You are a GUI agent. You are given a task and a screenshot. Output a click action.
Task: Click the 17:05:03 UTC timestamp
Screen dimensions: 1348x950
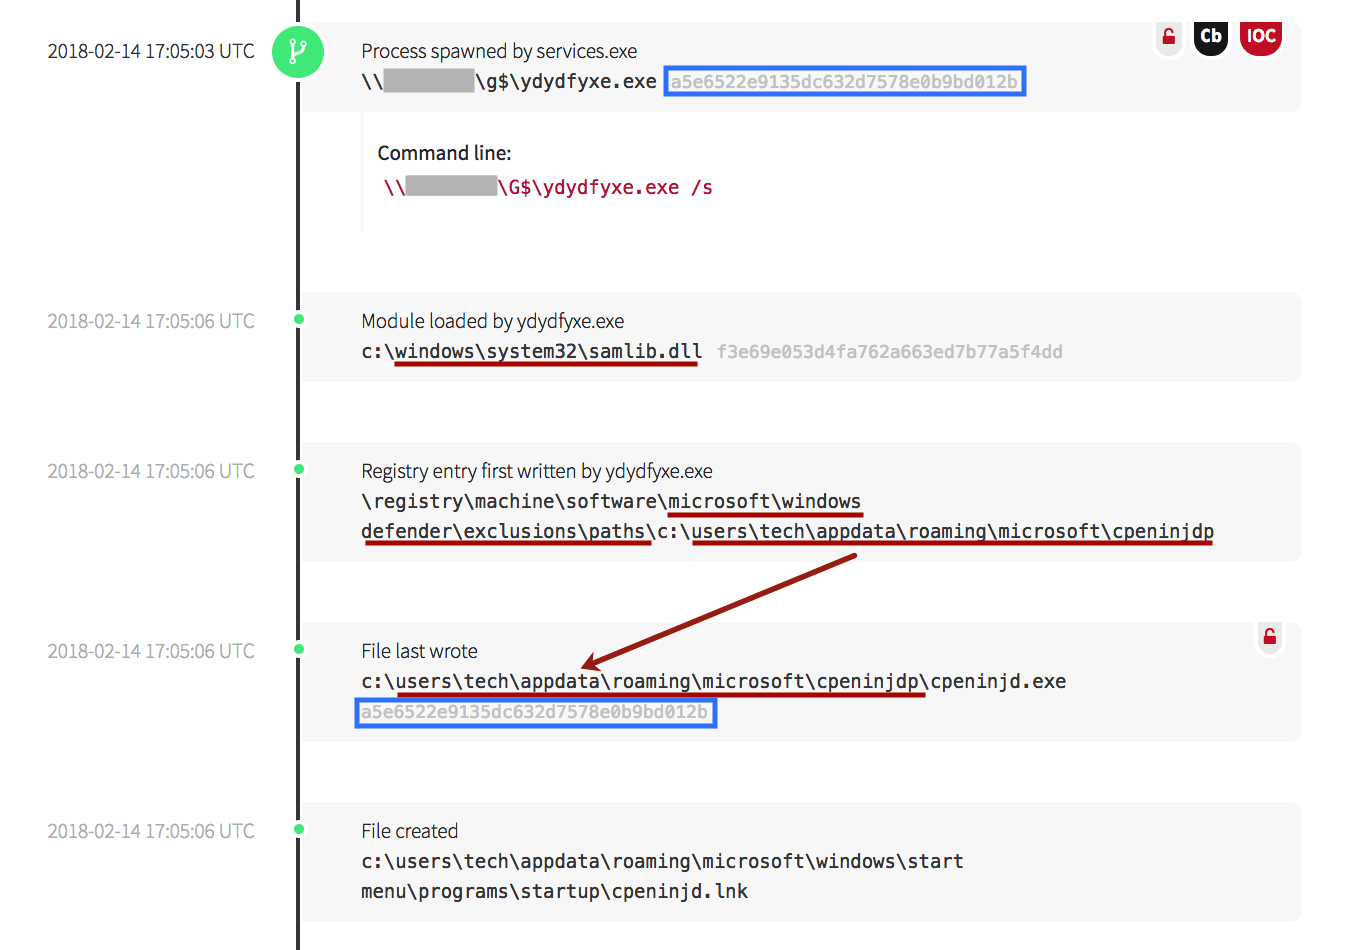151,51
